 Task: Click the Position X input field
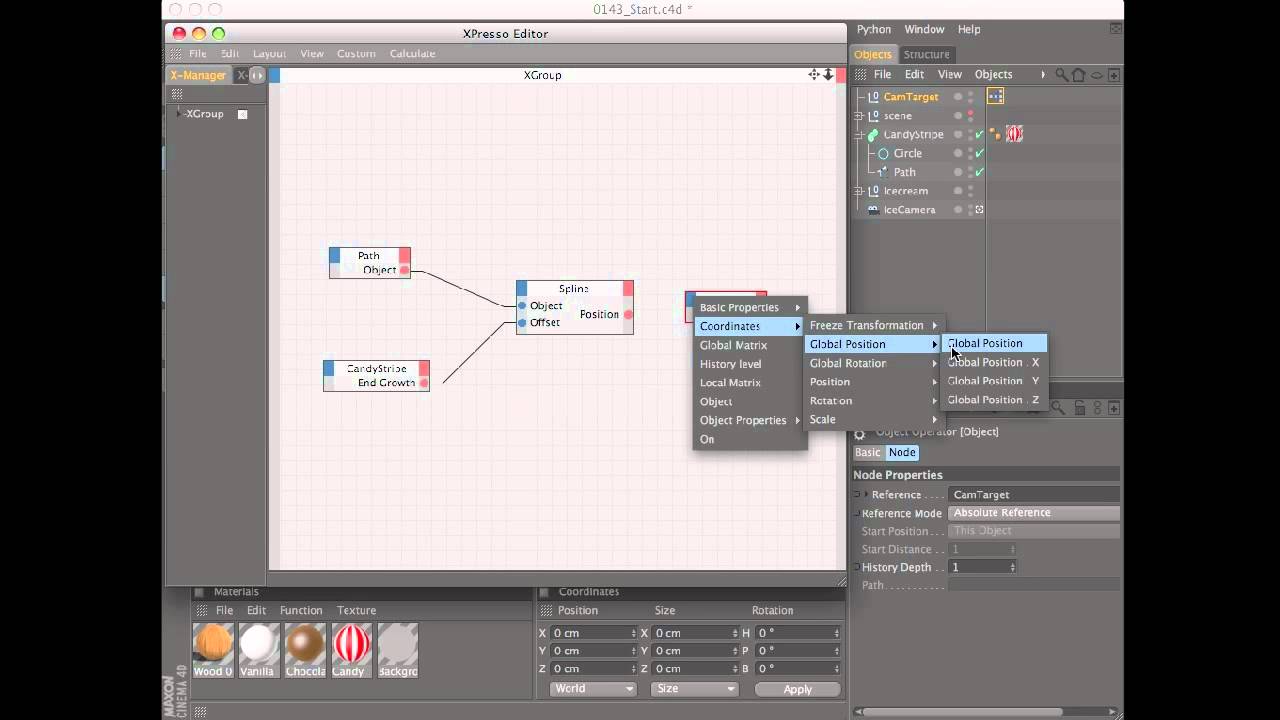tap(594, 633)
